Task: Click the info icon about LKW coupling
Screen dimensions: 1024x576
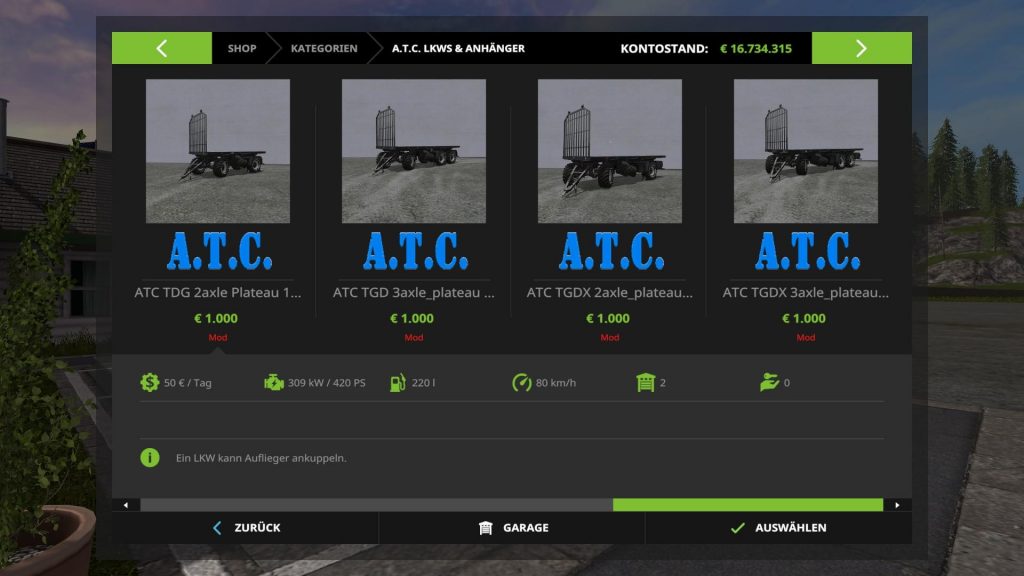Action: [150, 457]
